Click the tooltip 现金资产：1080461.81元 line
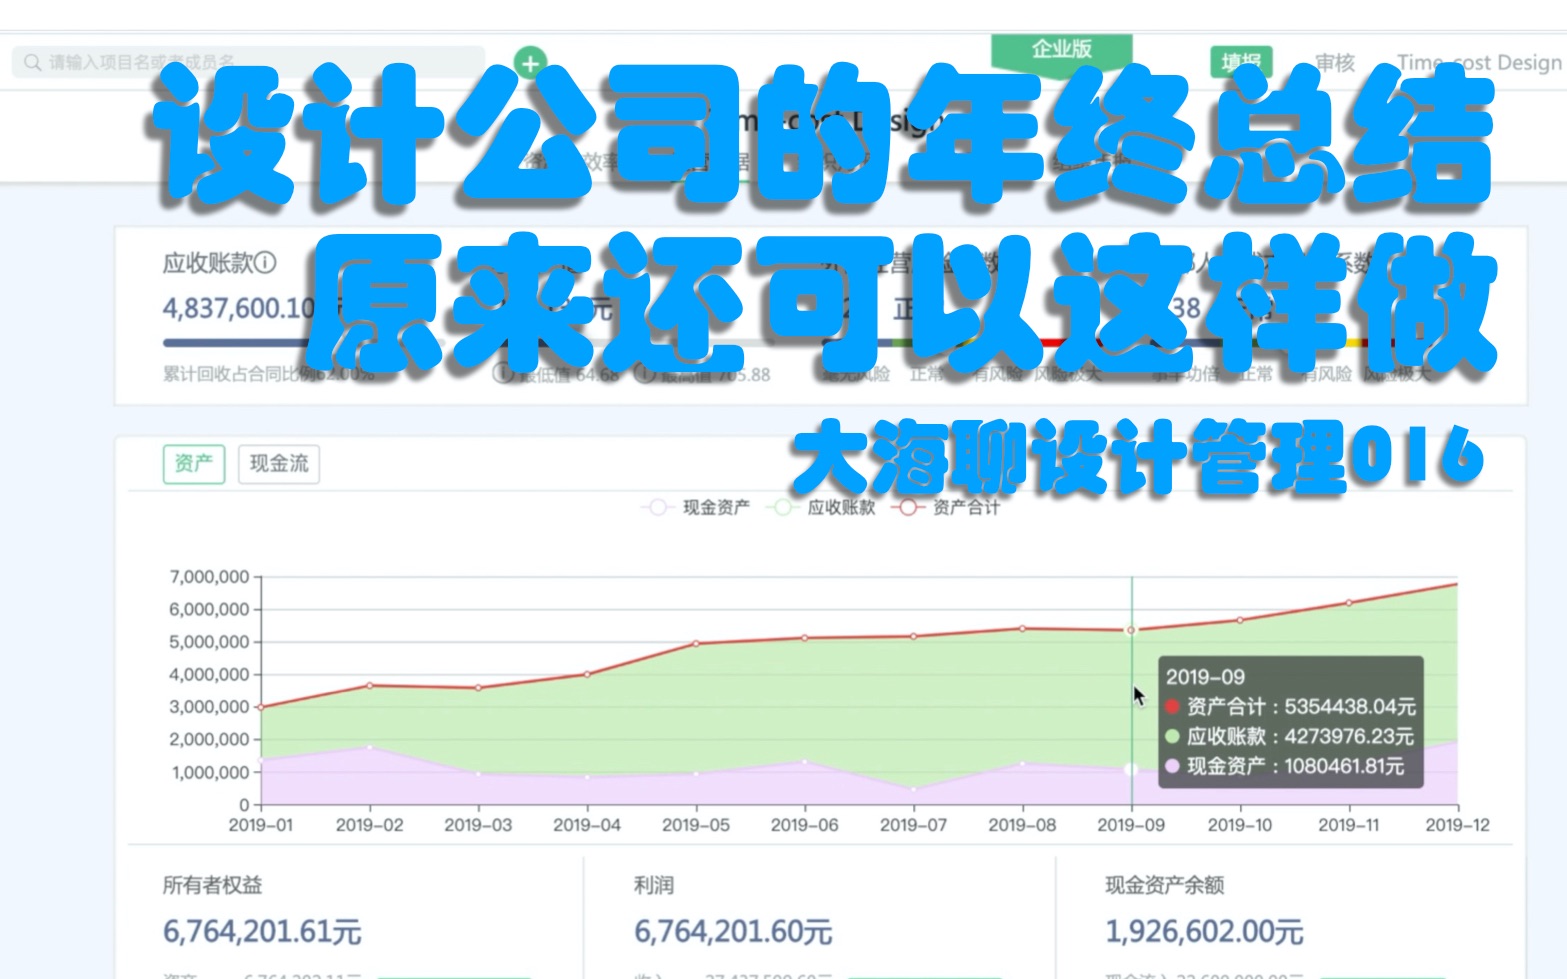 pyautogui.click(x=1285, y=767)
